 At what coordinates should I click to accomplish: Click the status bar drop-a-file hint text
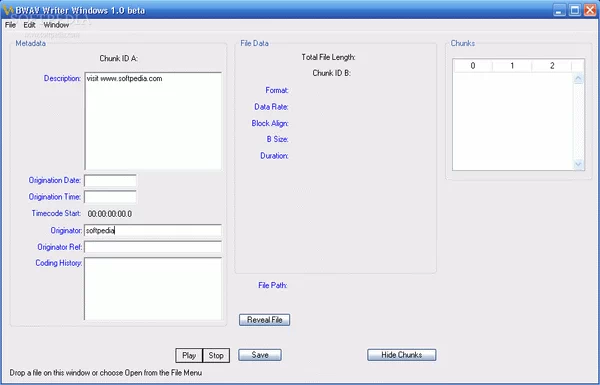point(106,373)
